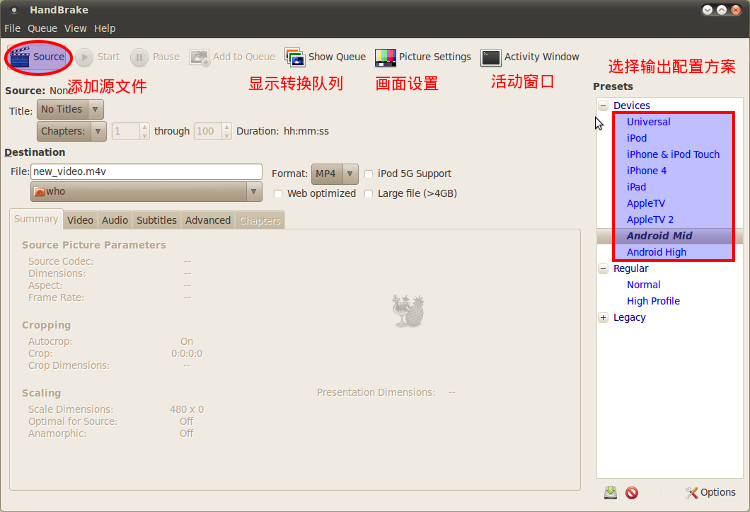
Task: Select the Normal preset
Action: coord(644,285)
